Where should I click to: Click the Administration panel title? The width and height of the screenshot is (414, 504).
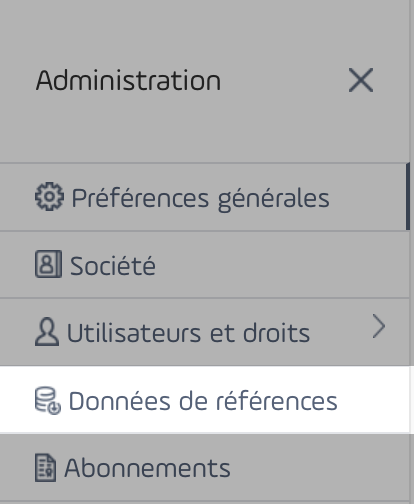pos(128,80)
